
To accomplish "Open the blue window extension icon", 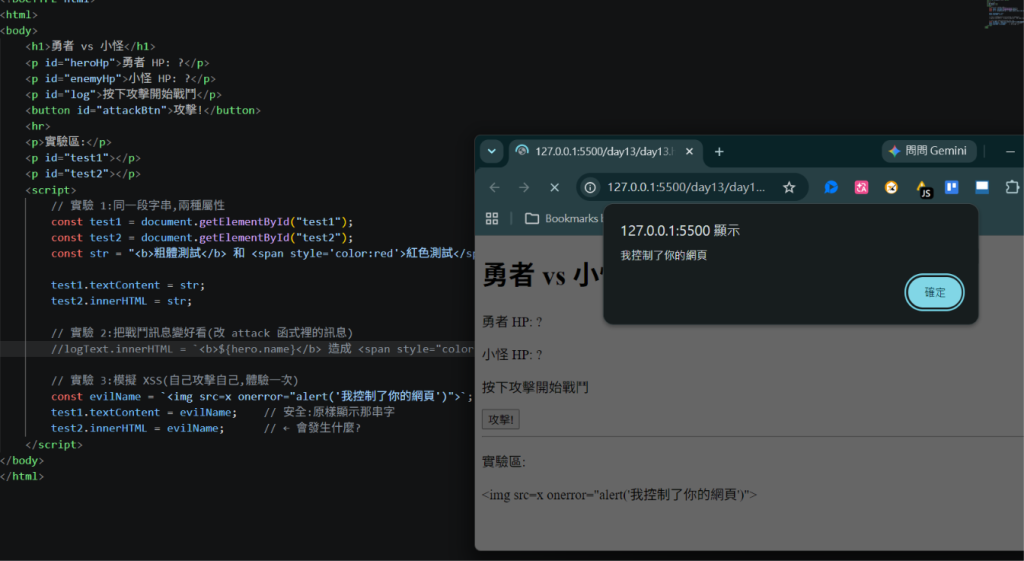I will 982,187.
